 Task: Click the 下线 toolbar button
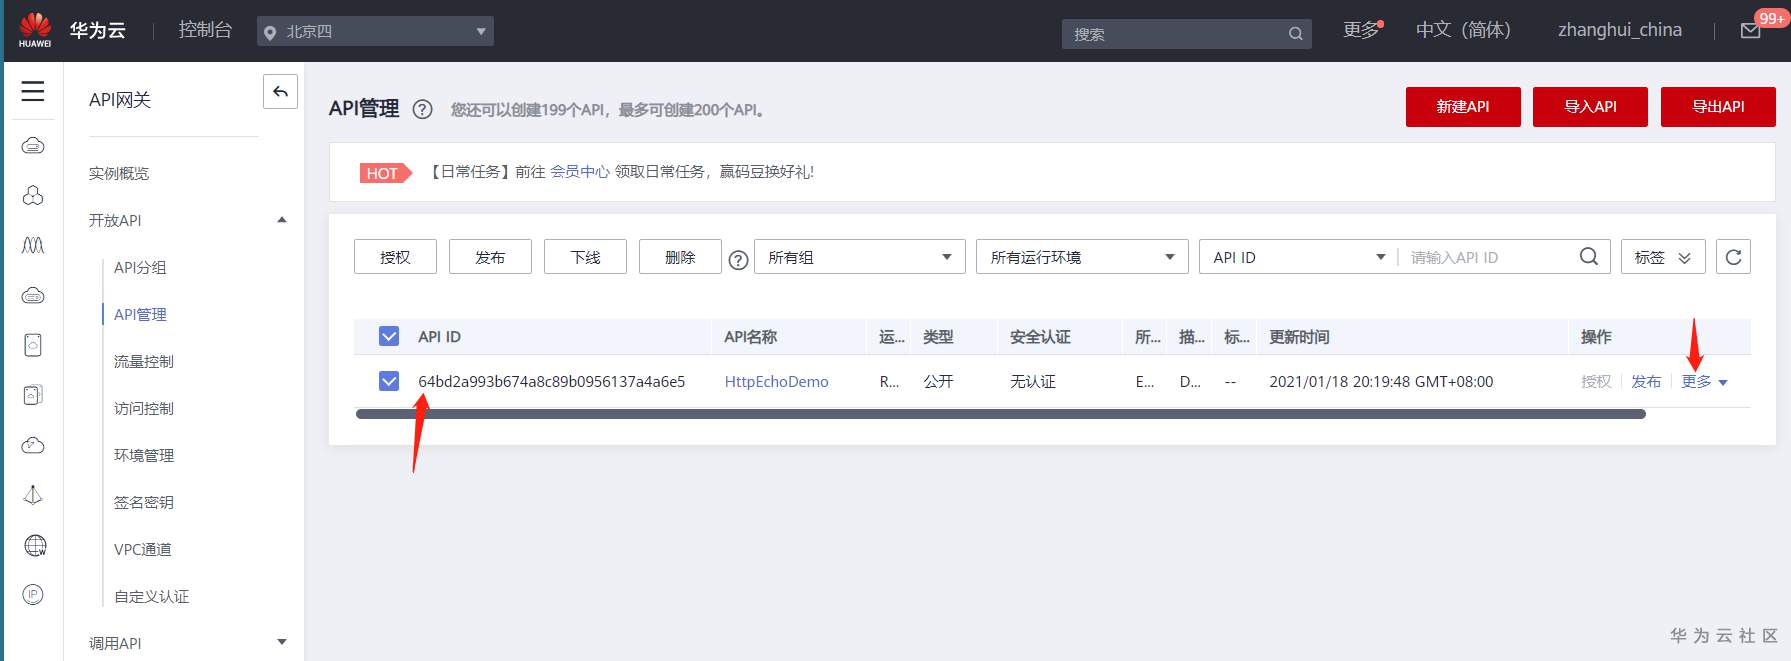click(x=585, y=256)
